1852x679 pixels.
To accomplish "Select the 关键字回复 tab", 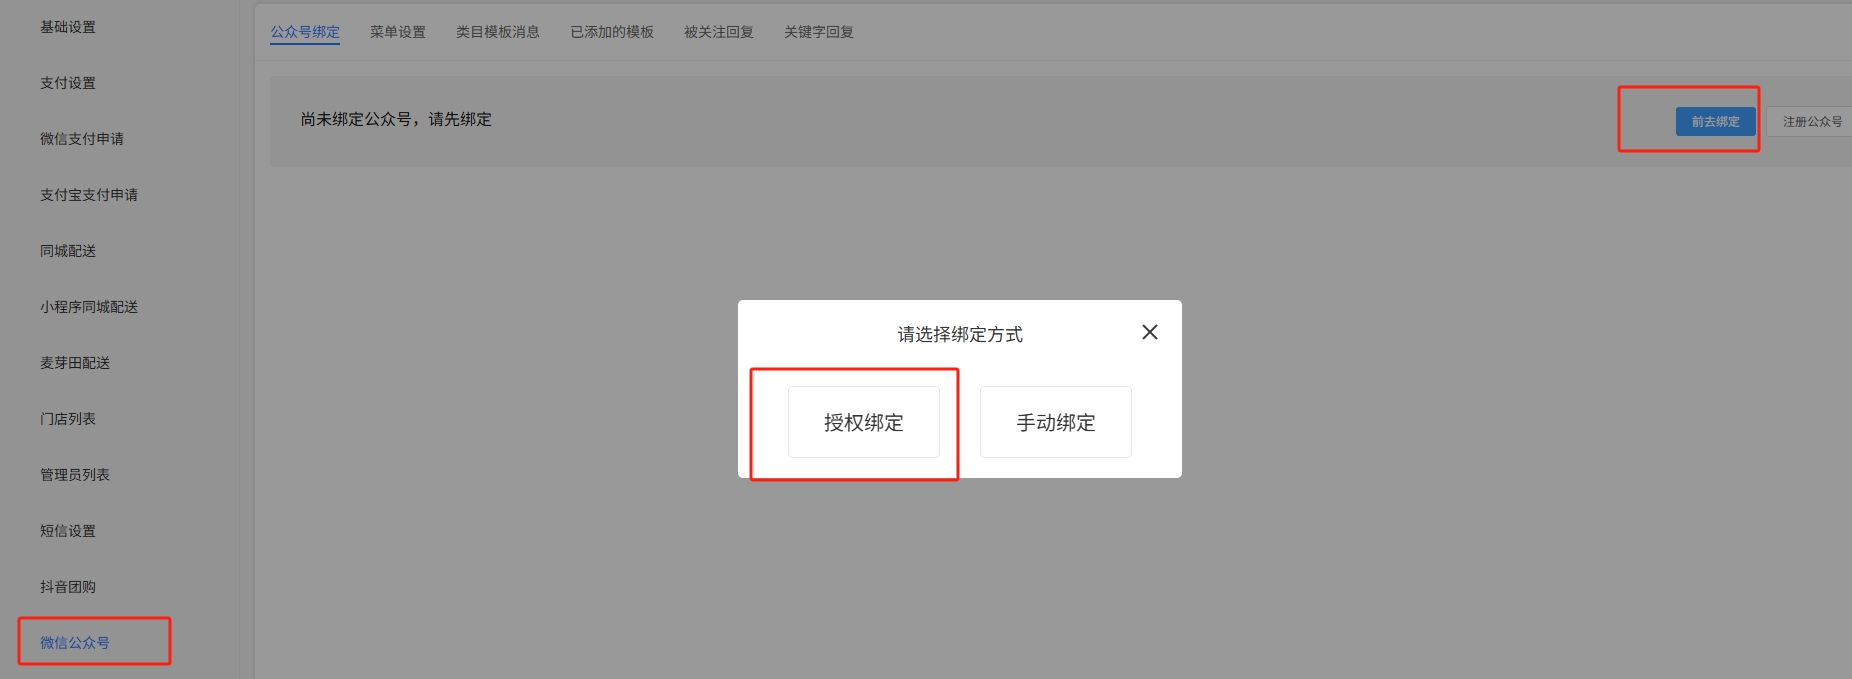I will tap(819, 32).
